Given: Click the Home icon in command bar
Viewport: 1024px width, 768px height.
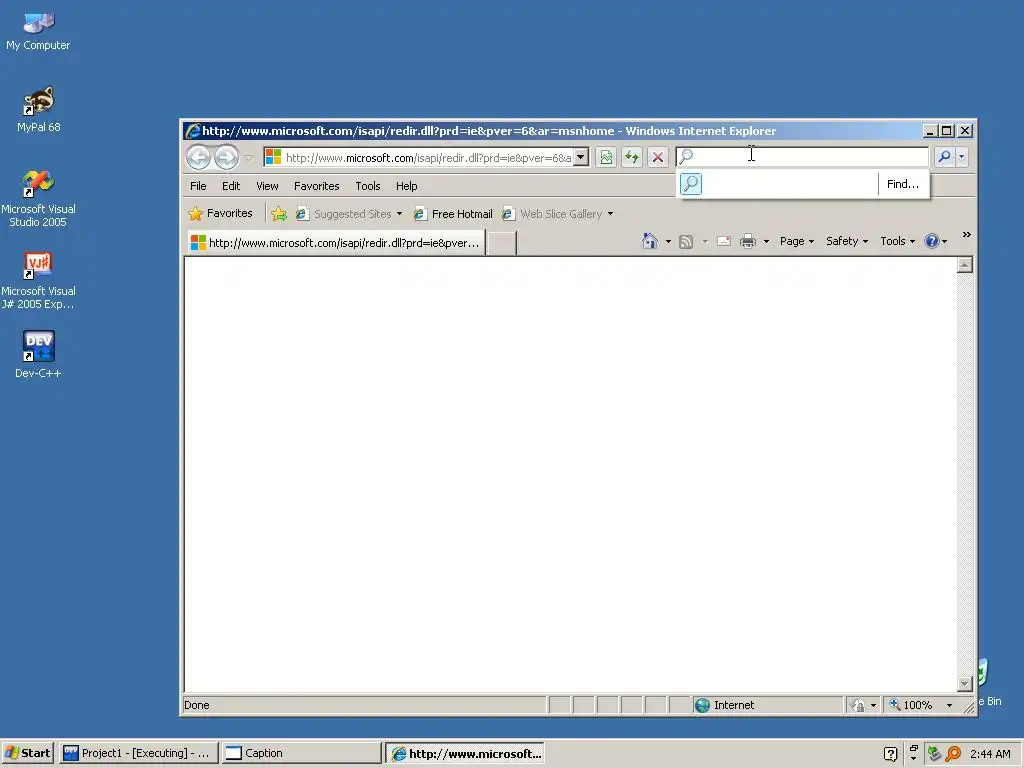Looking at the screenshot, I should tap(650, 241).
